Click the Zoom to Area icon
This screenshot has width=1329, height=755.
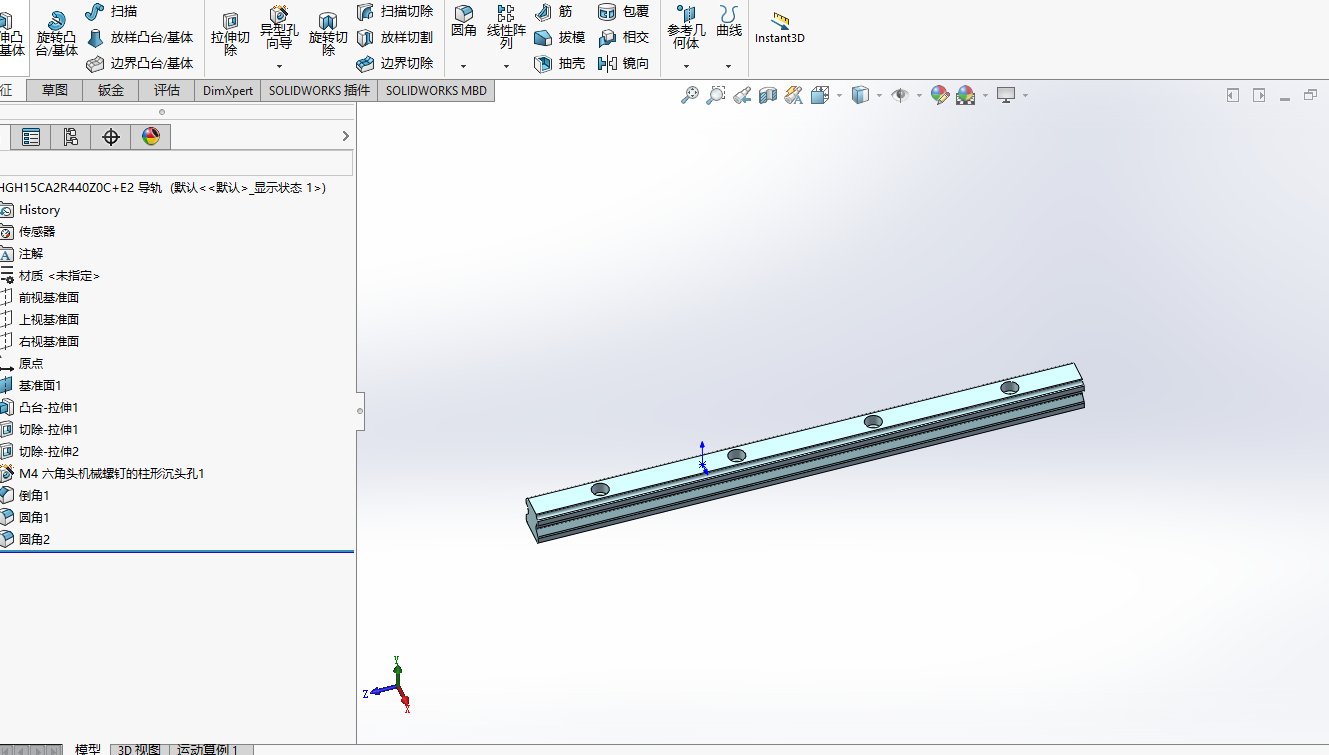click(x=716, y=95)
